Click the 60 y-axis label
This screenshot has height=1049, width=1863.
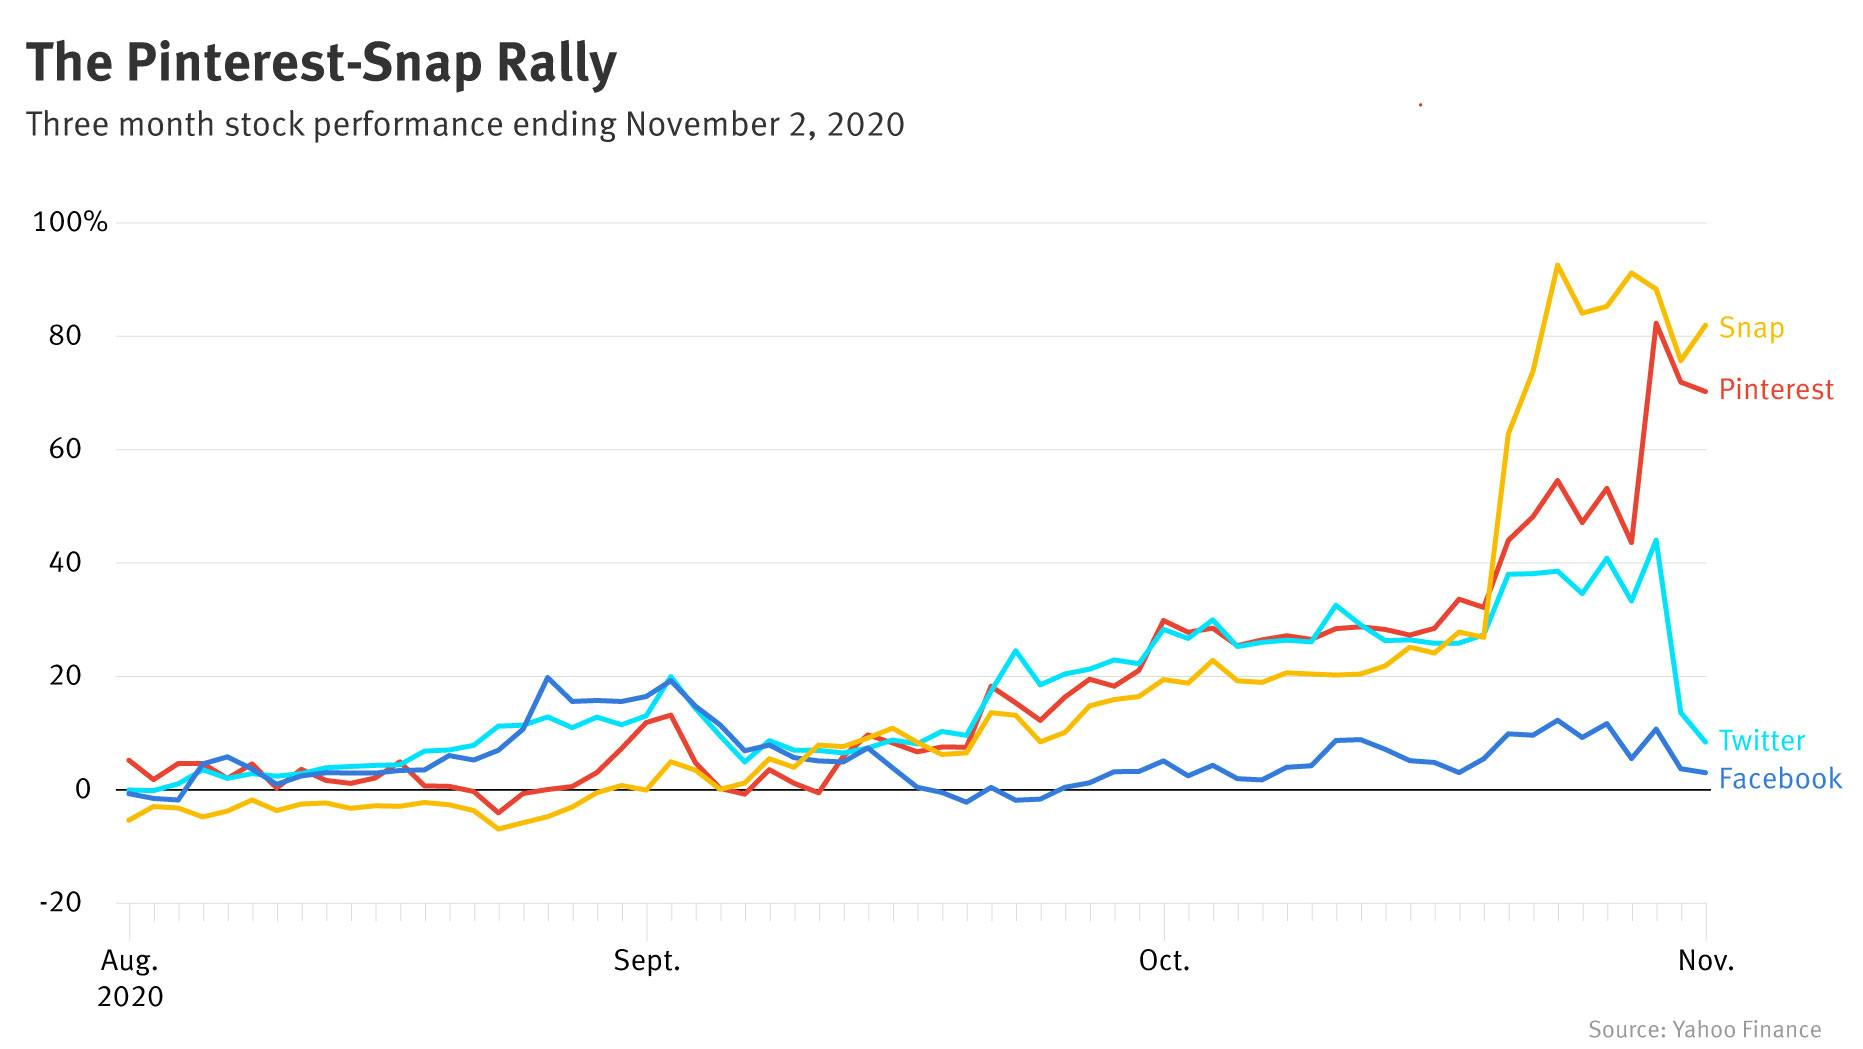[x=64, y=449]
